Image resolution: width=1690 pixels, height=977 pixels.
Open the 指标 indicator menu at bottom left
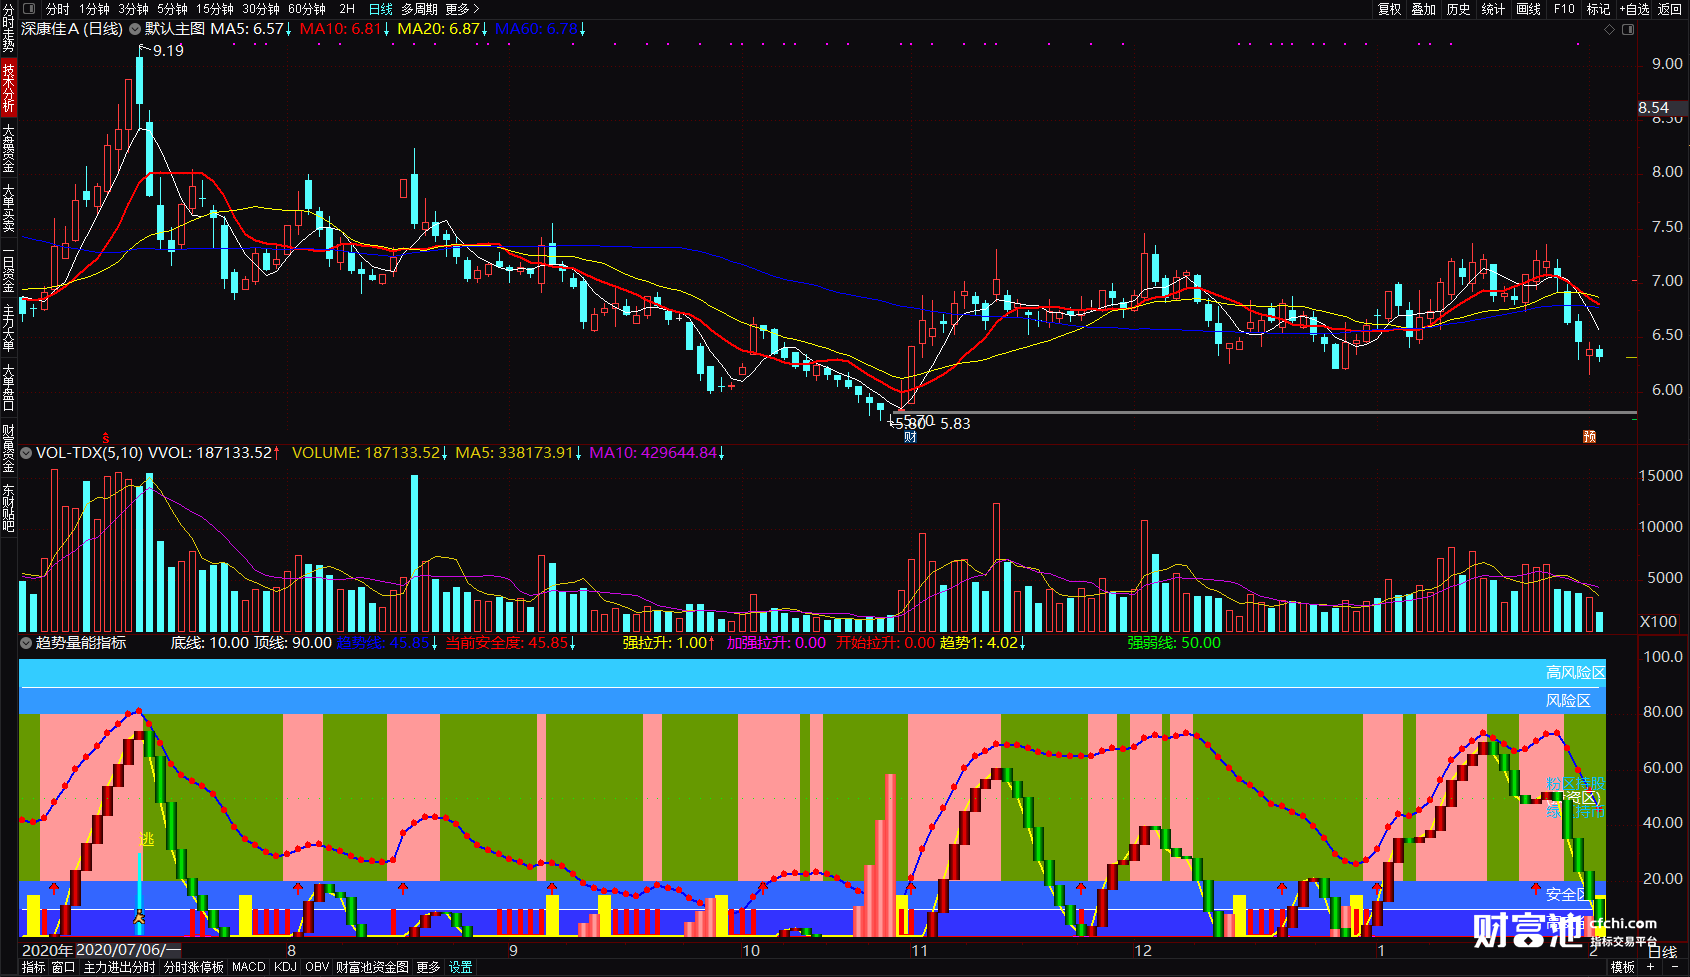34,967
